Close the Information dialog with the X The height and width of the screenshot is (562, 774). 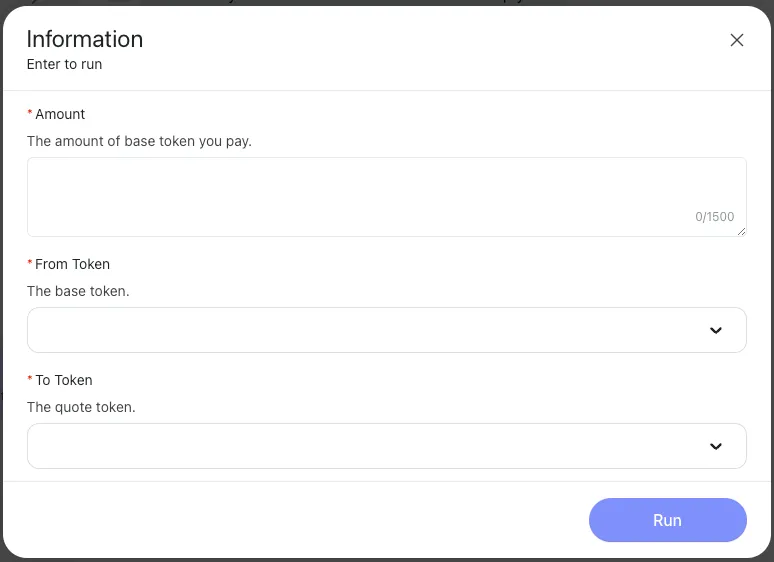(x=737, y=40)
